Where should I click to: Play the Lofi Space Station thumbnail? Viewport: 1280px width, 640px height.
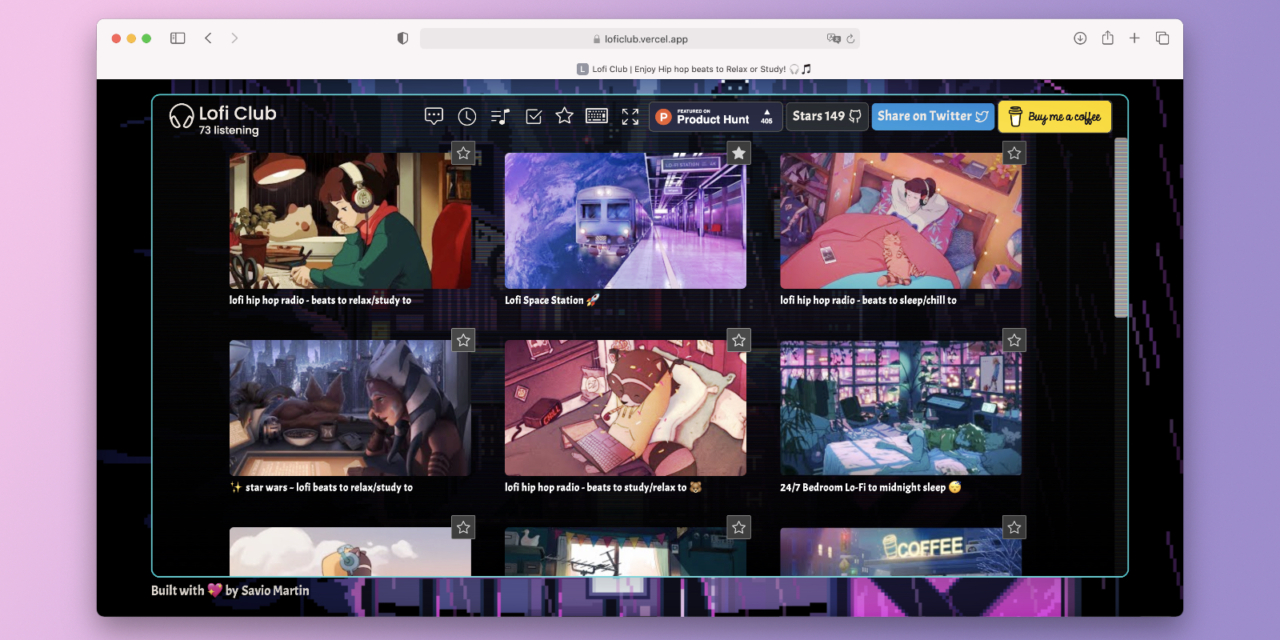point(625,221)
